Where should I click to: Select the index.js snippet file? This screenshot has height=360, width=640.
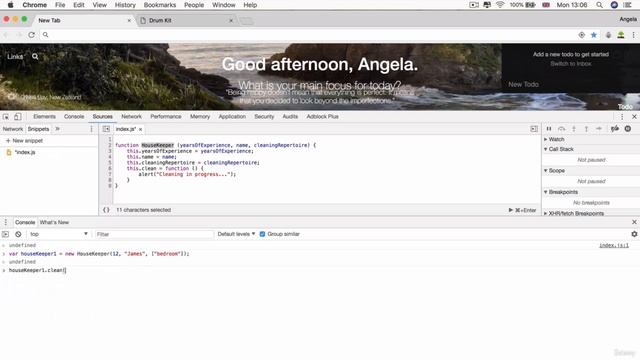point(25,153)
